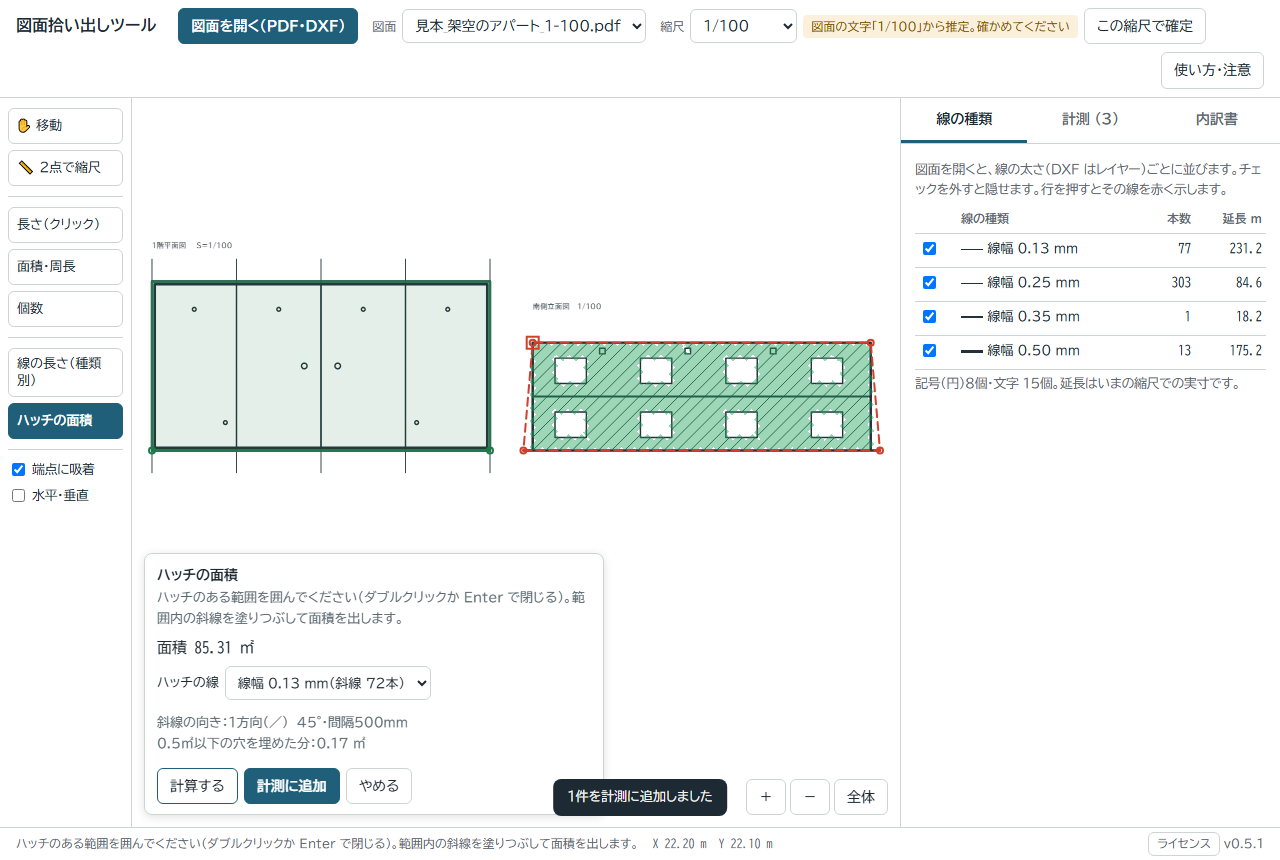Select the 長さ(クリック) tool
Screen dimensions: 1280x860
click(65, 225)
